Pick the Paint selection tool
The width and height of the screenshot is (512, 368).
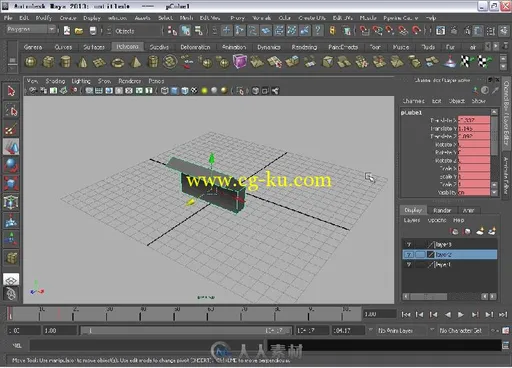point(11,129)
